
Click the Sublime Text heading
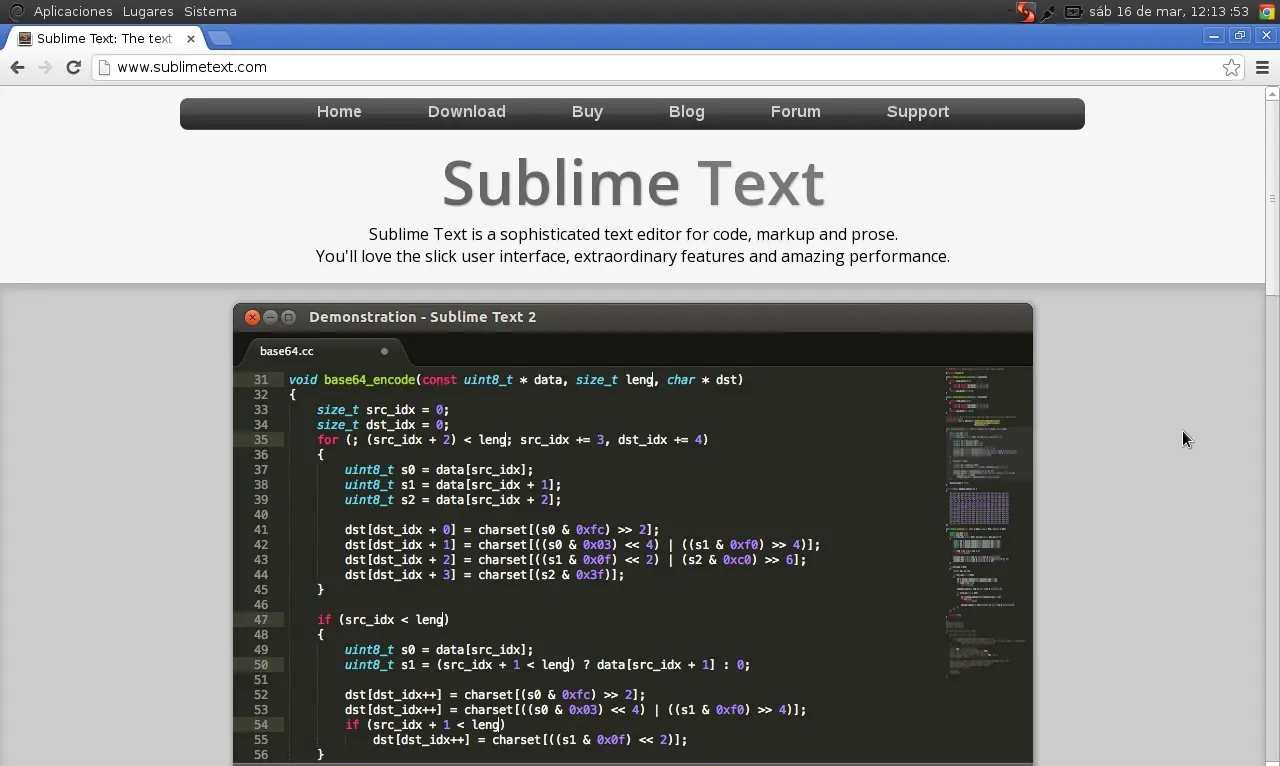(633, 183)
